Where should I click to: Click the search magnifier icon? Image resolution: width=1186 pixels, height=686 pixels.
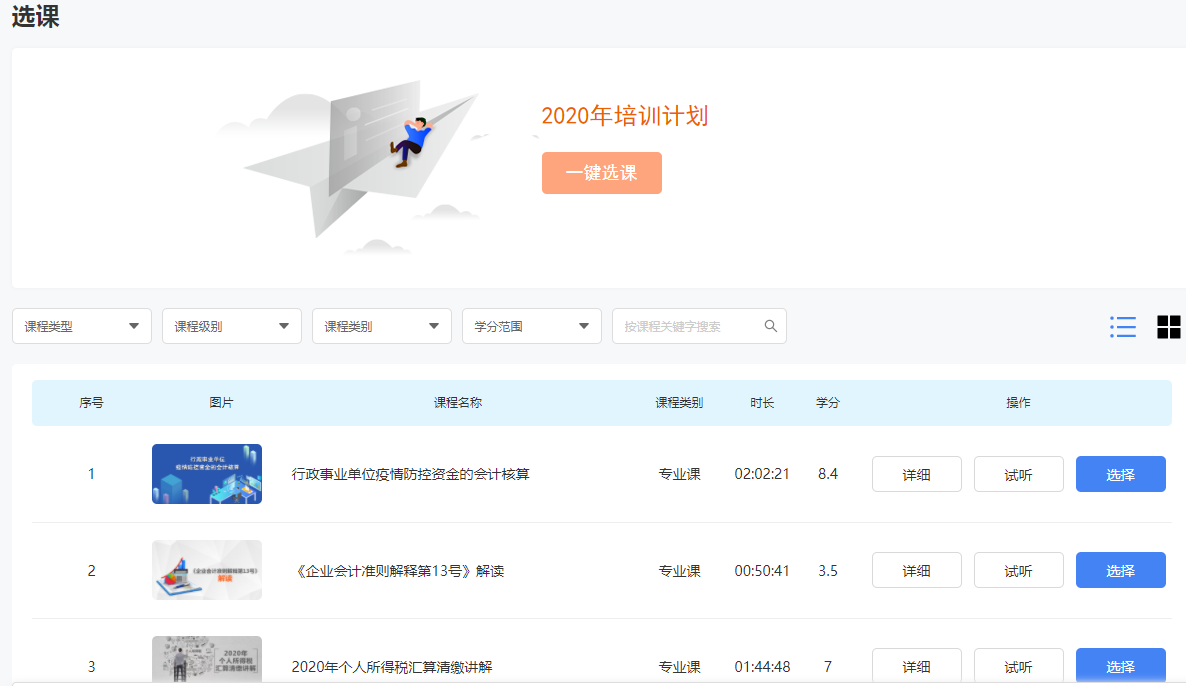coord(770,326)
